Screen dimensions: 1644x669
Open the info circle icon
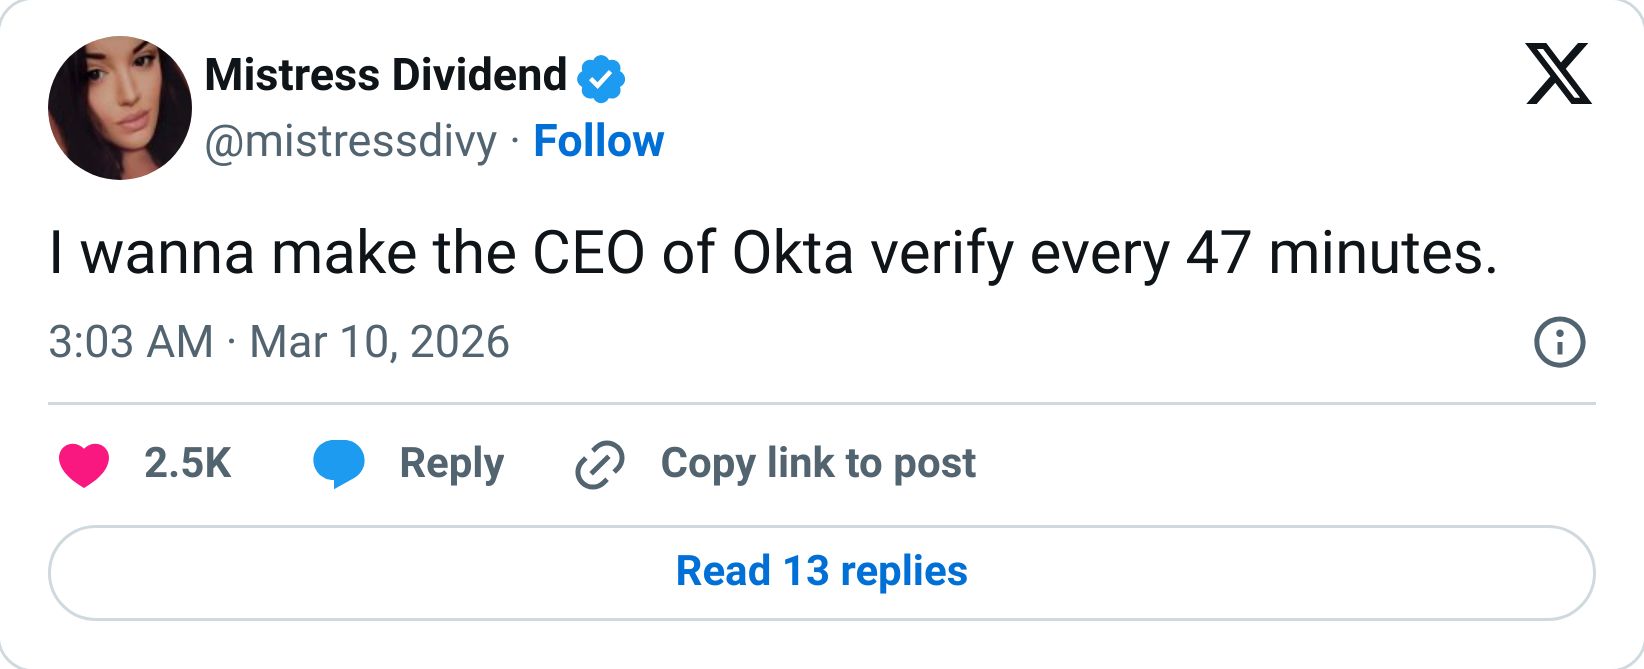coord(1559,343)
